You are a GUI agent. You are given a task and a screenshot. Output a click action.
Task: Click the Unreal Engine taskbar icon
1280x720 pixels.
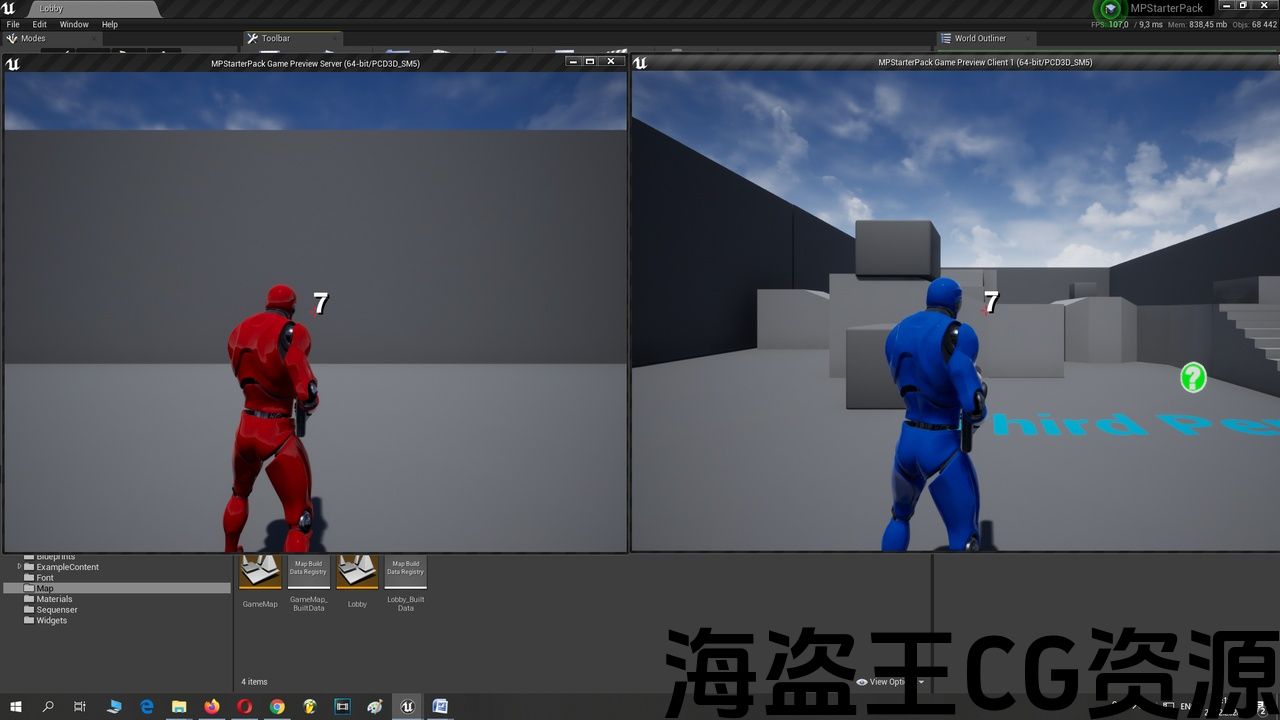point(407,707)
